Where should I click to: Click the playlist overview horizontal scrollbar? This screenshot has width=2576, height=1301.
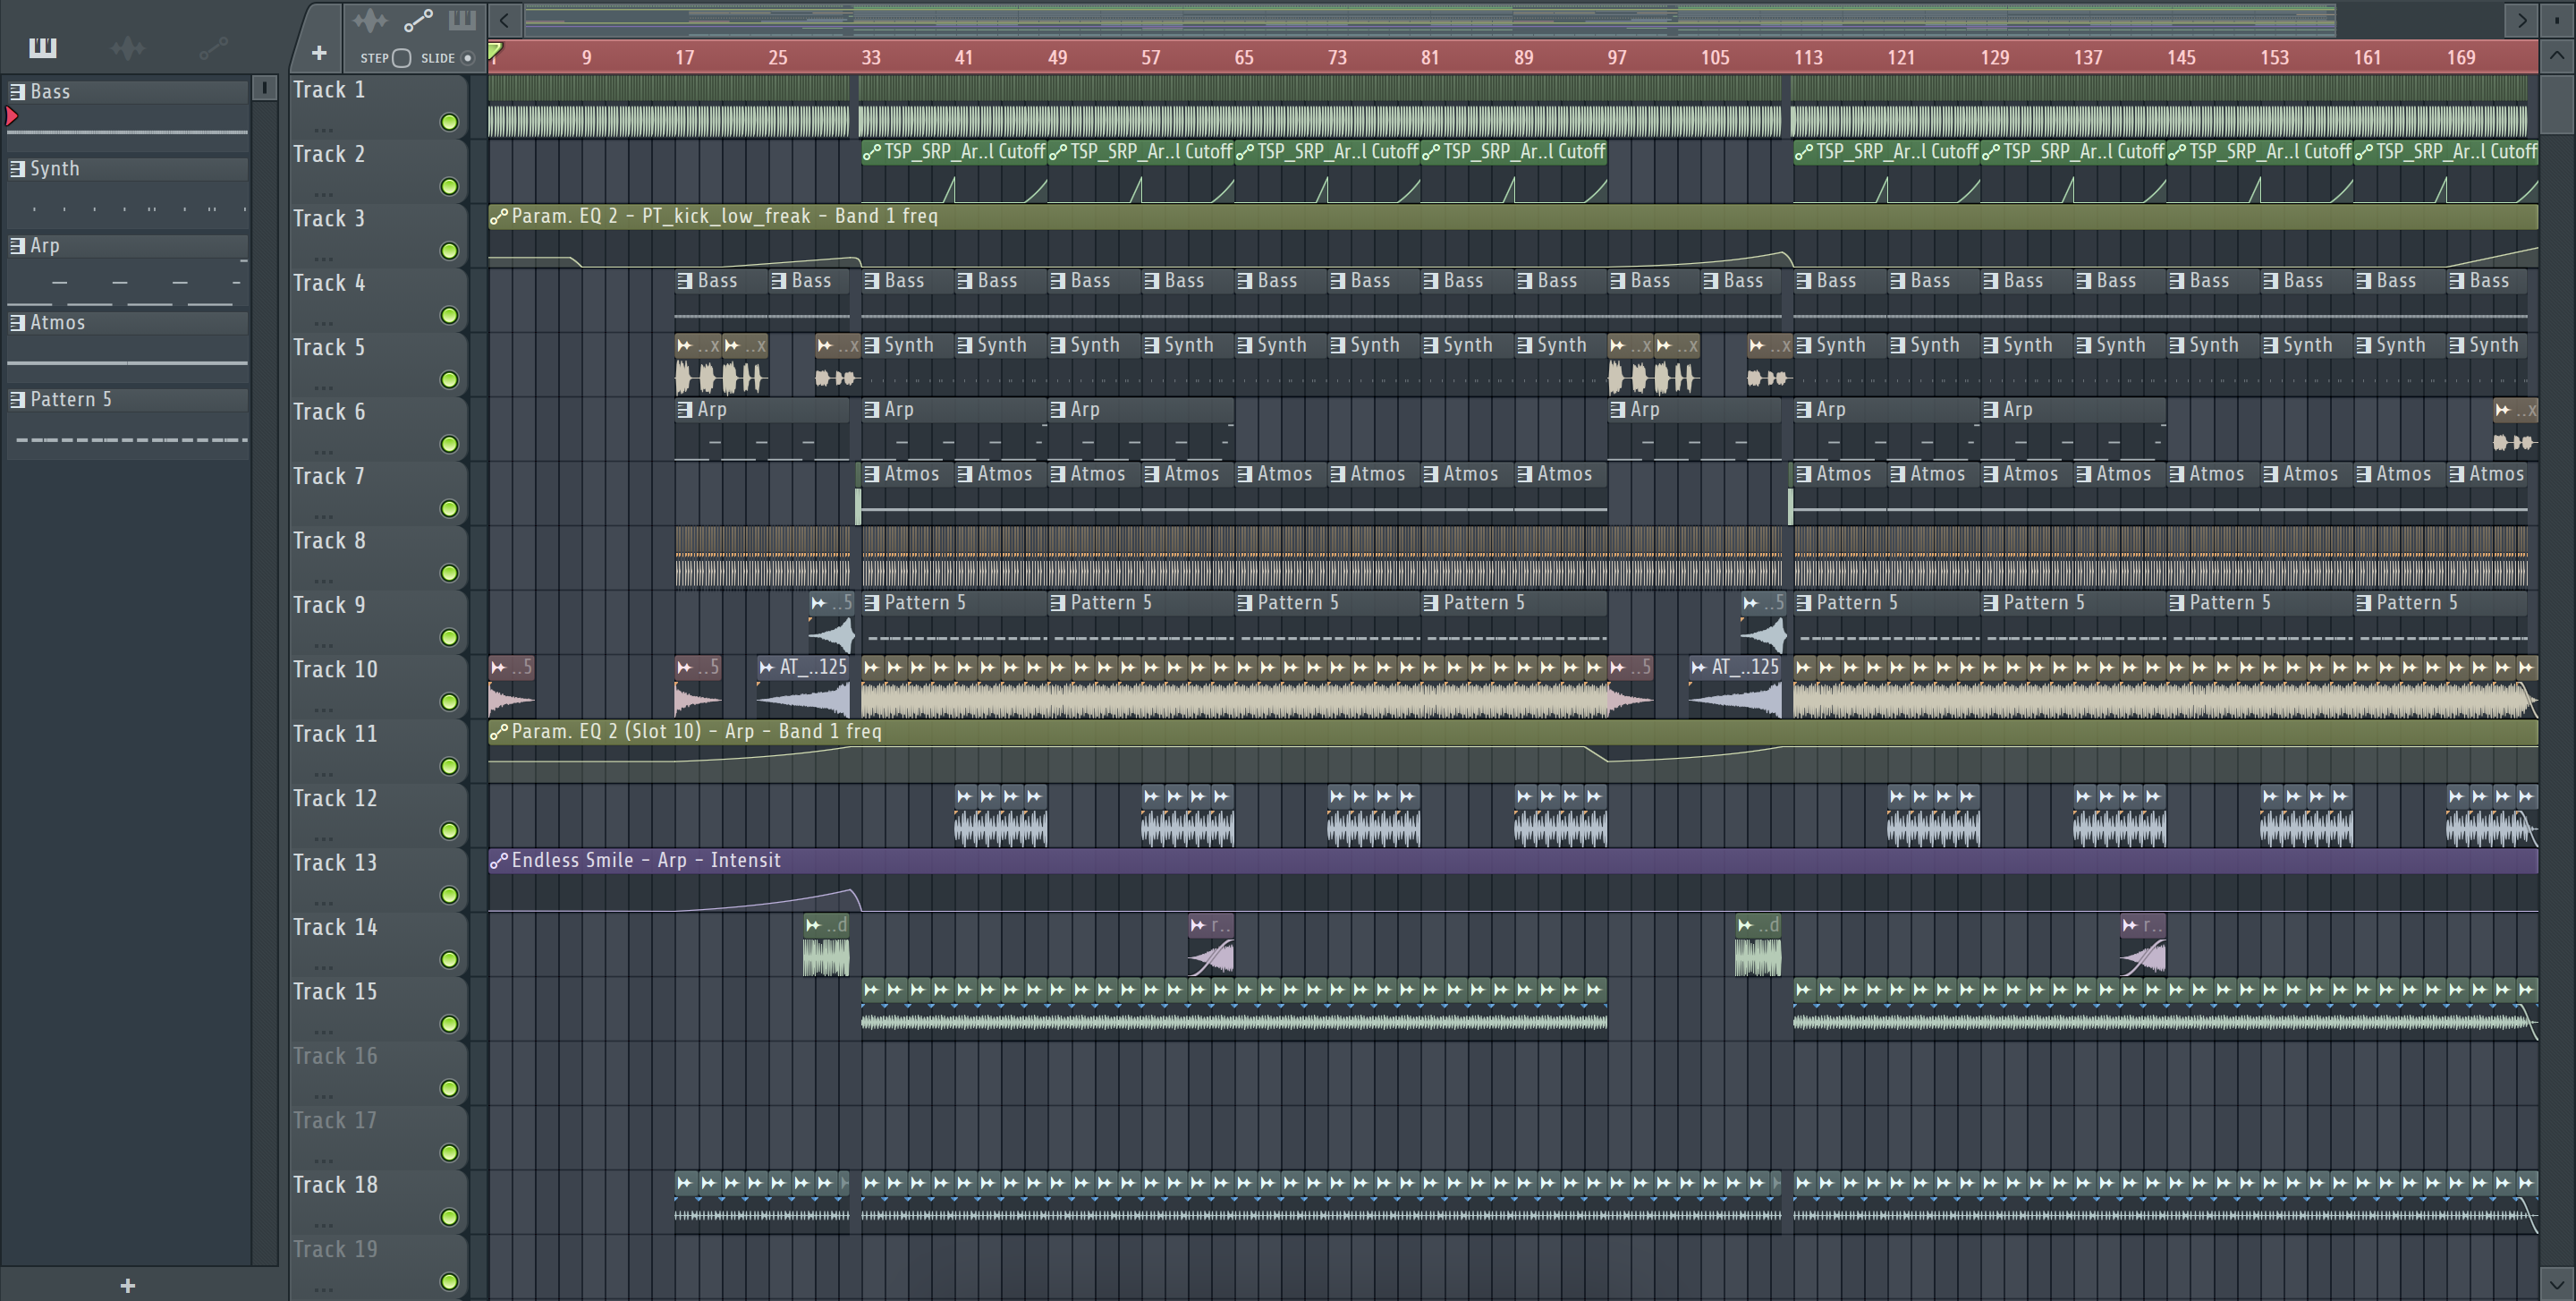tap(1430, 19)
